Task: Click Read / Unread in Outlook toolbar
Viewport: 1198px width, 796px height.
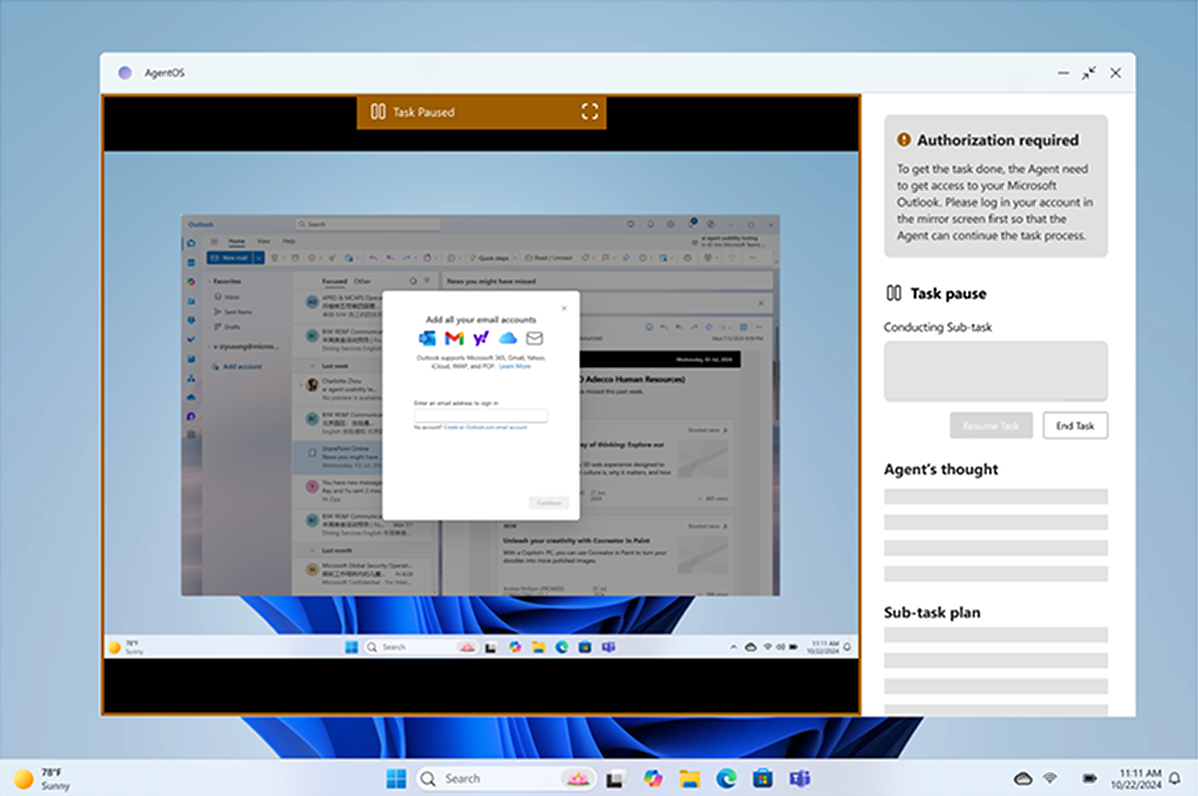Action: coord(549,258)
